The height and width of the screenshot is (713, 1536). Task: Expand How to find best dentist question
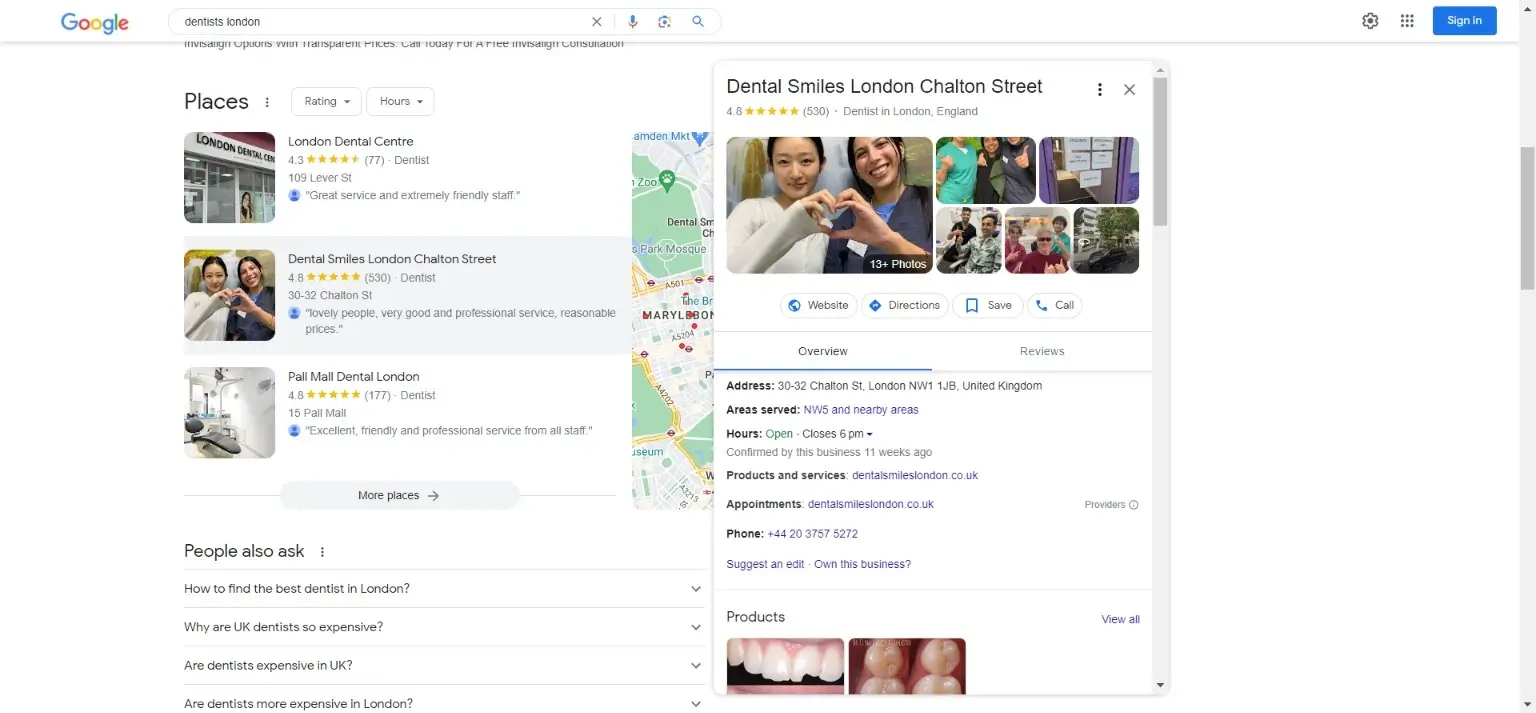443,589
